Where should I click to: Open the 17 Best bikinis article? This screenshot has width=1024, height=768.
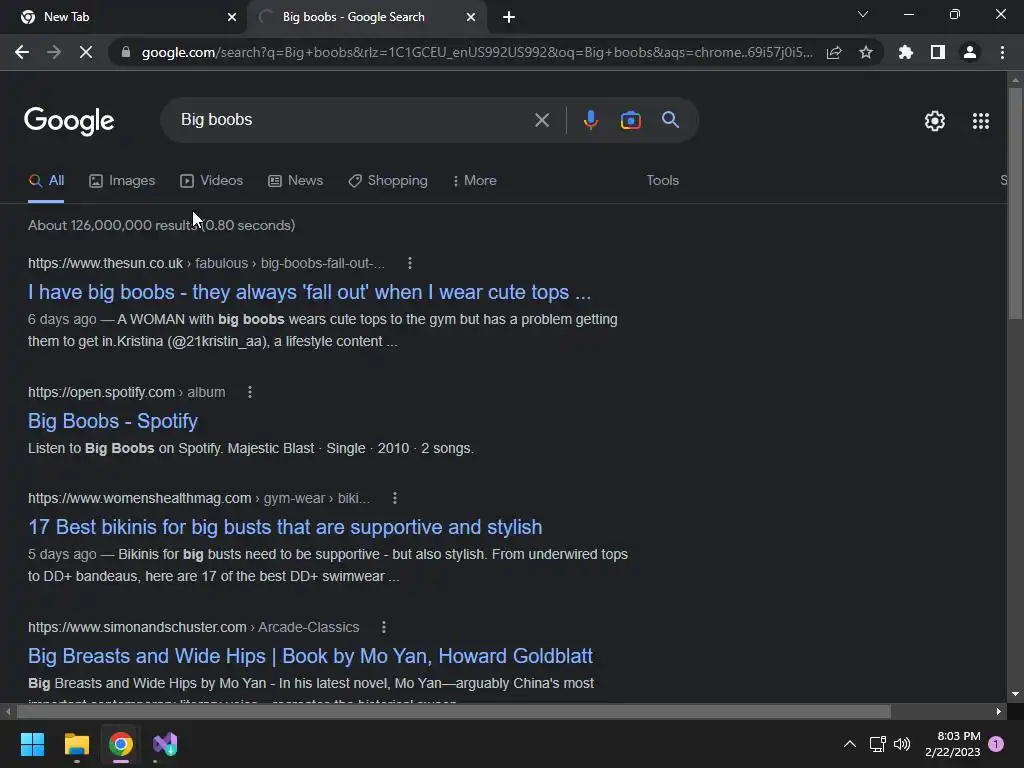[x=285, y=527]
